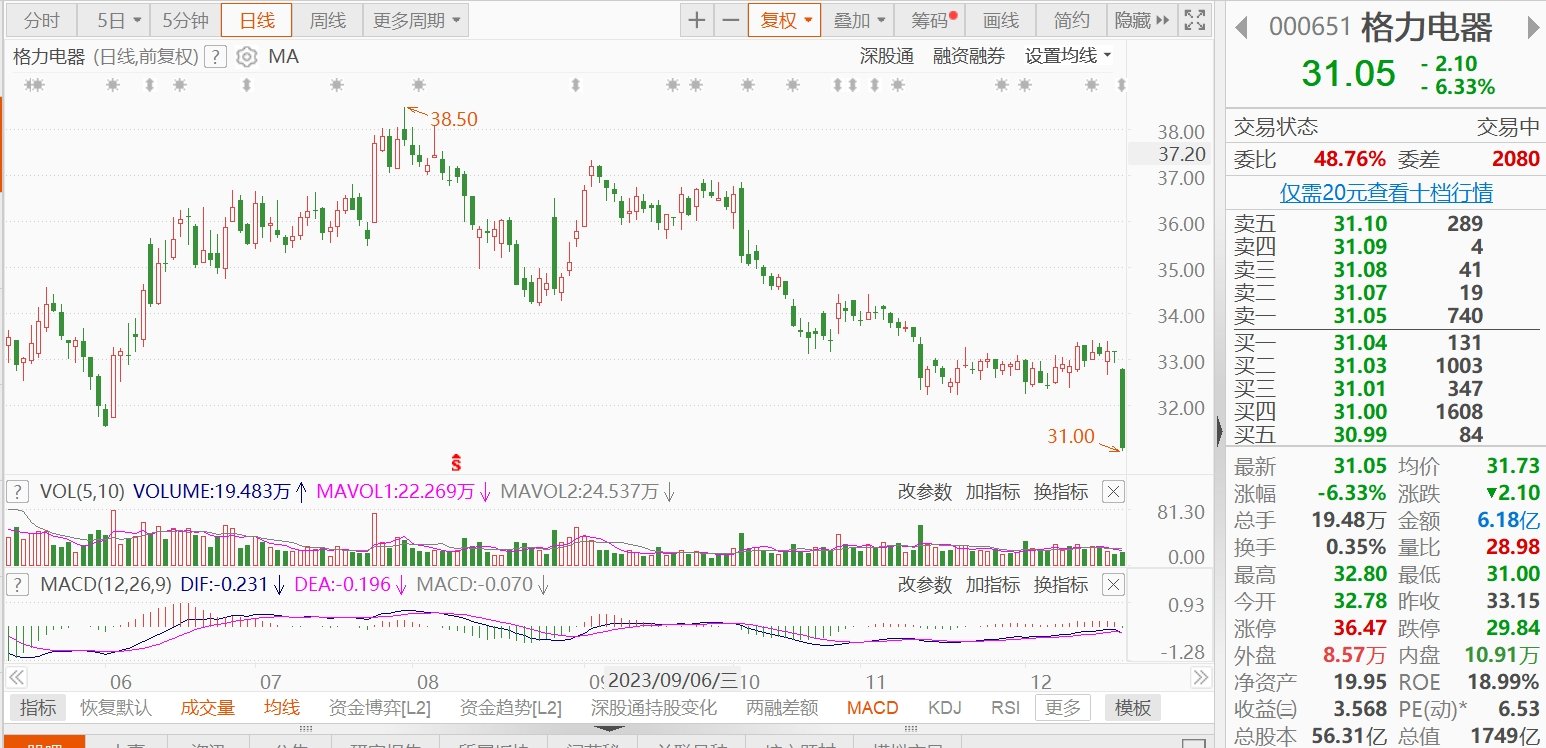Image resolution: width=1546 pixels, height=748 pixels.
Task: Click 换指标 in the MACD row
Action: pyautogui.click(x=1061, y=584)
